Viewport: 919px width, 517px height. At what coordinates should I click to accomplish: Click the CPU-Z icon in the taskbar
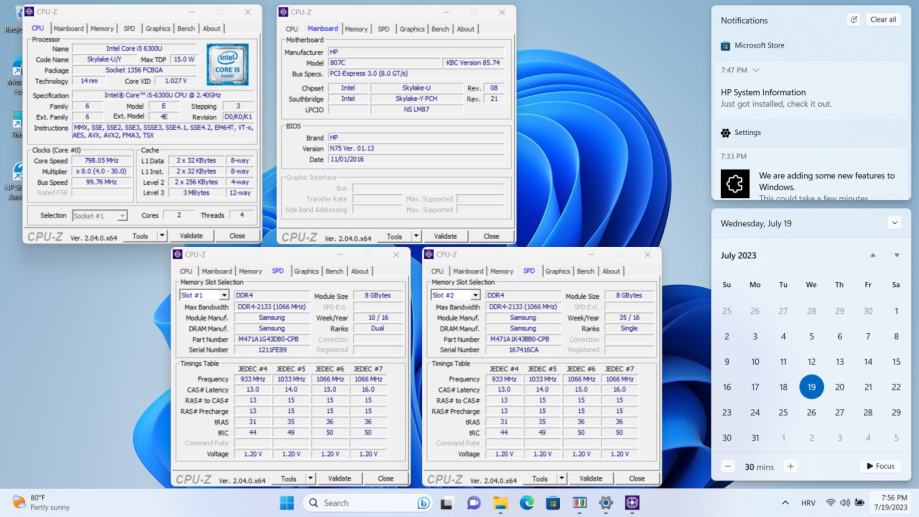click(632, 503)
